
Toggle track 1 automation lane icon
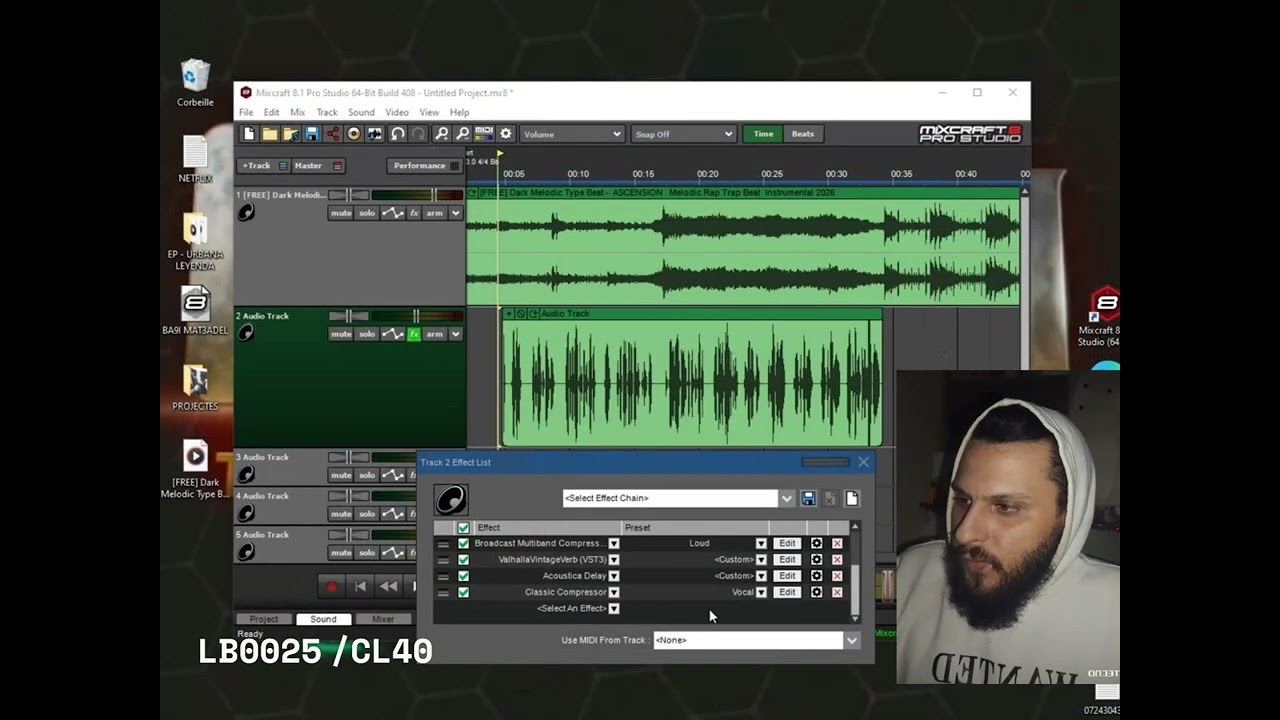(x=392, y=213)
